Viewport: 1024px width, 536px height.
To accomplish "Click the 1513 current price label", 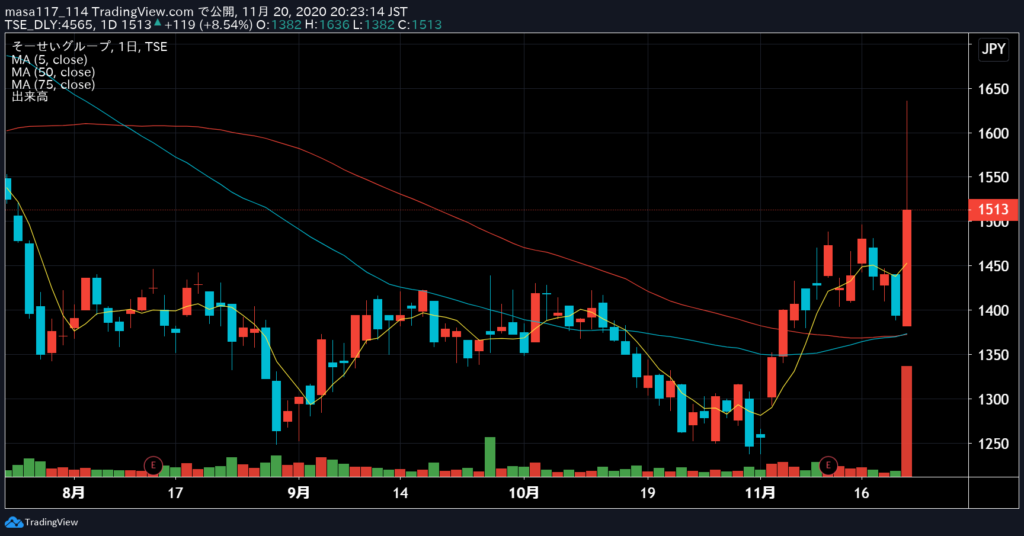I will 993,210.
